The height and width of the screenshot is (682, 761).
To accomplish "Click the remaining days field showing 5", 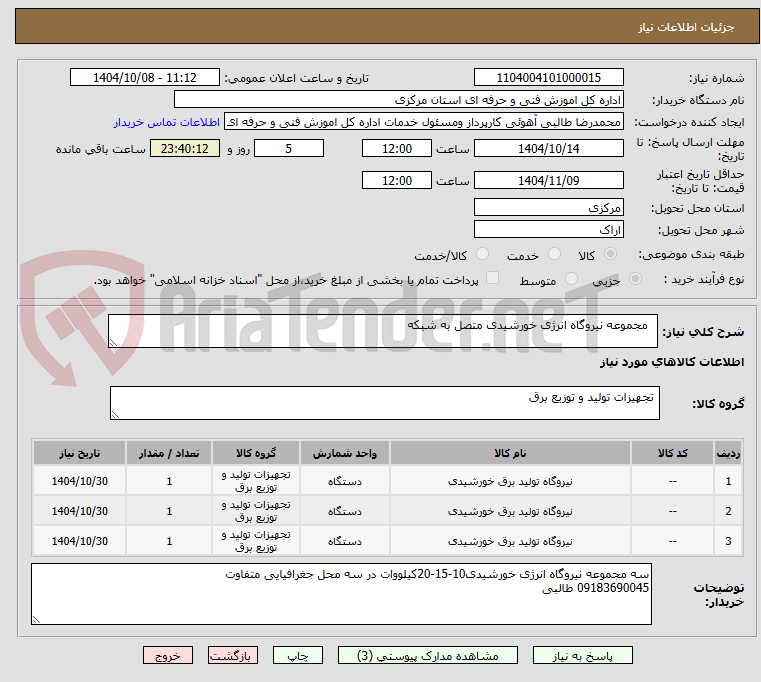I will point(289,148).
